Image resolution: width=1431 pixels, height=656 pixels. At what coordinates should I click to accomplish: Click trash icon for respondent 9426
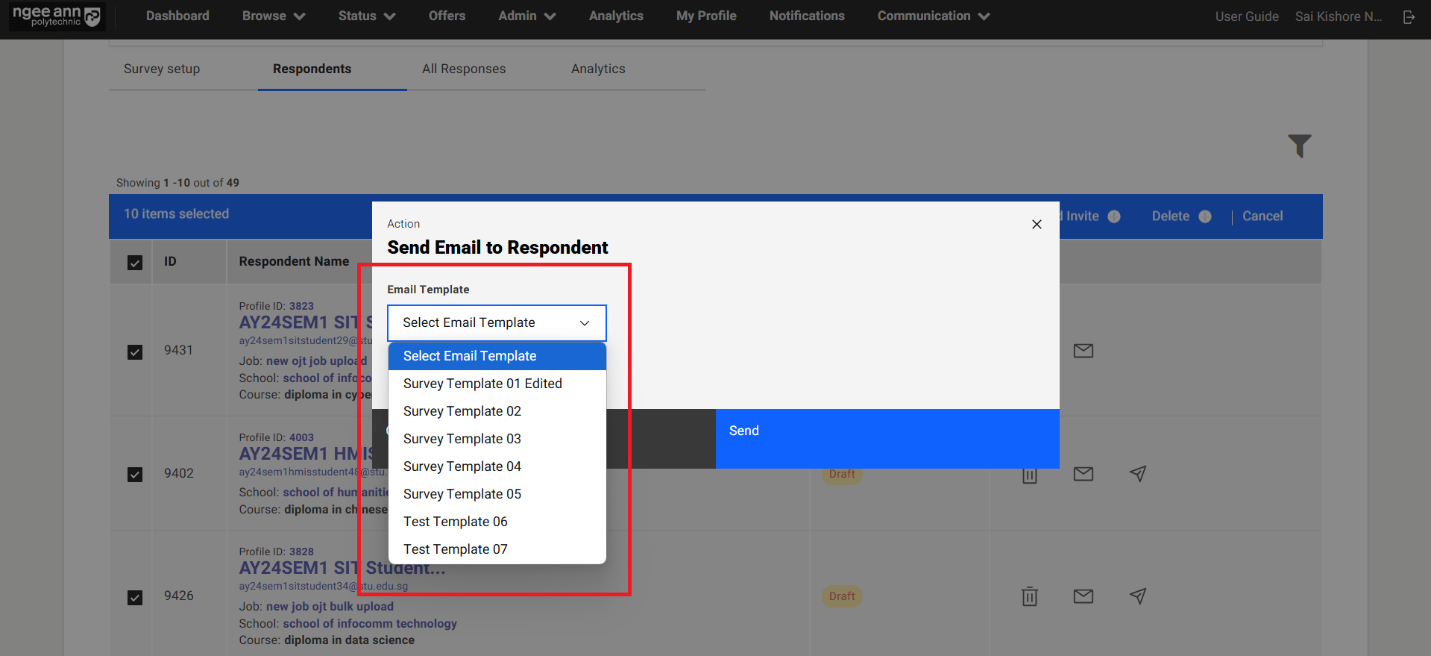tap(1029, 596)
